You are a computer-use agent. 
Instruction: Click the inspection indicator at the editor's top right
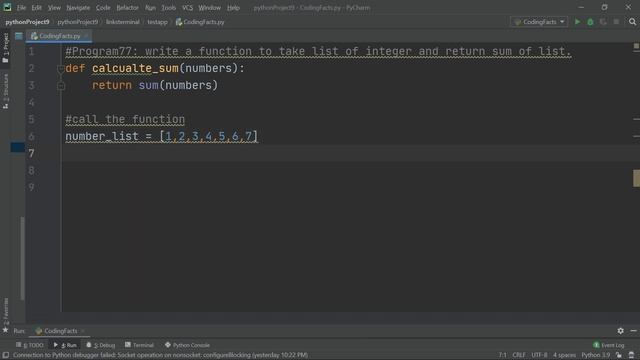(636, 47)
